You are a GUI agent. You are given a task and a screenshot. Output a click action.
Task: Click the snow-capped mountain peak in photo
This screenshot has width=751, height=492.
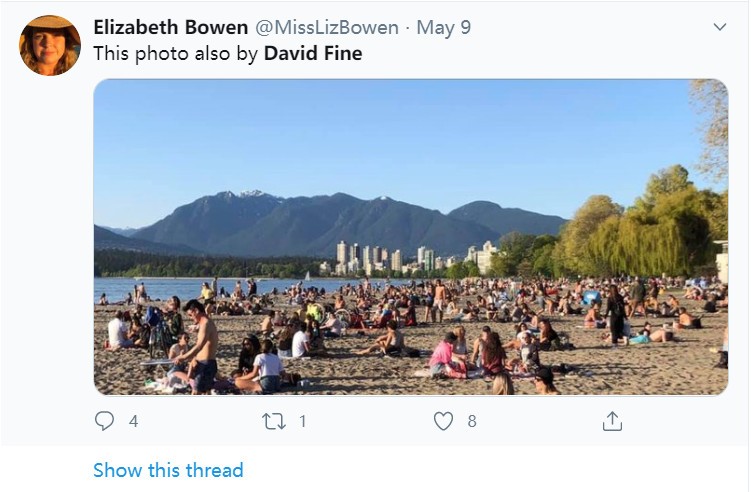tap(251, 195)
